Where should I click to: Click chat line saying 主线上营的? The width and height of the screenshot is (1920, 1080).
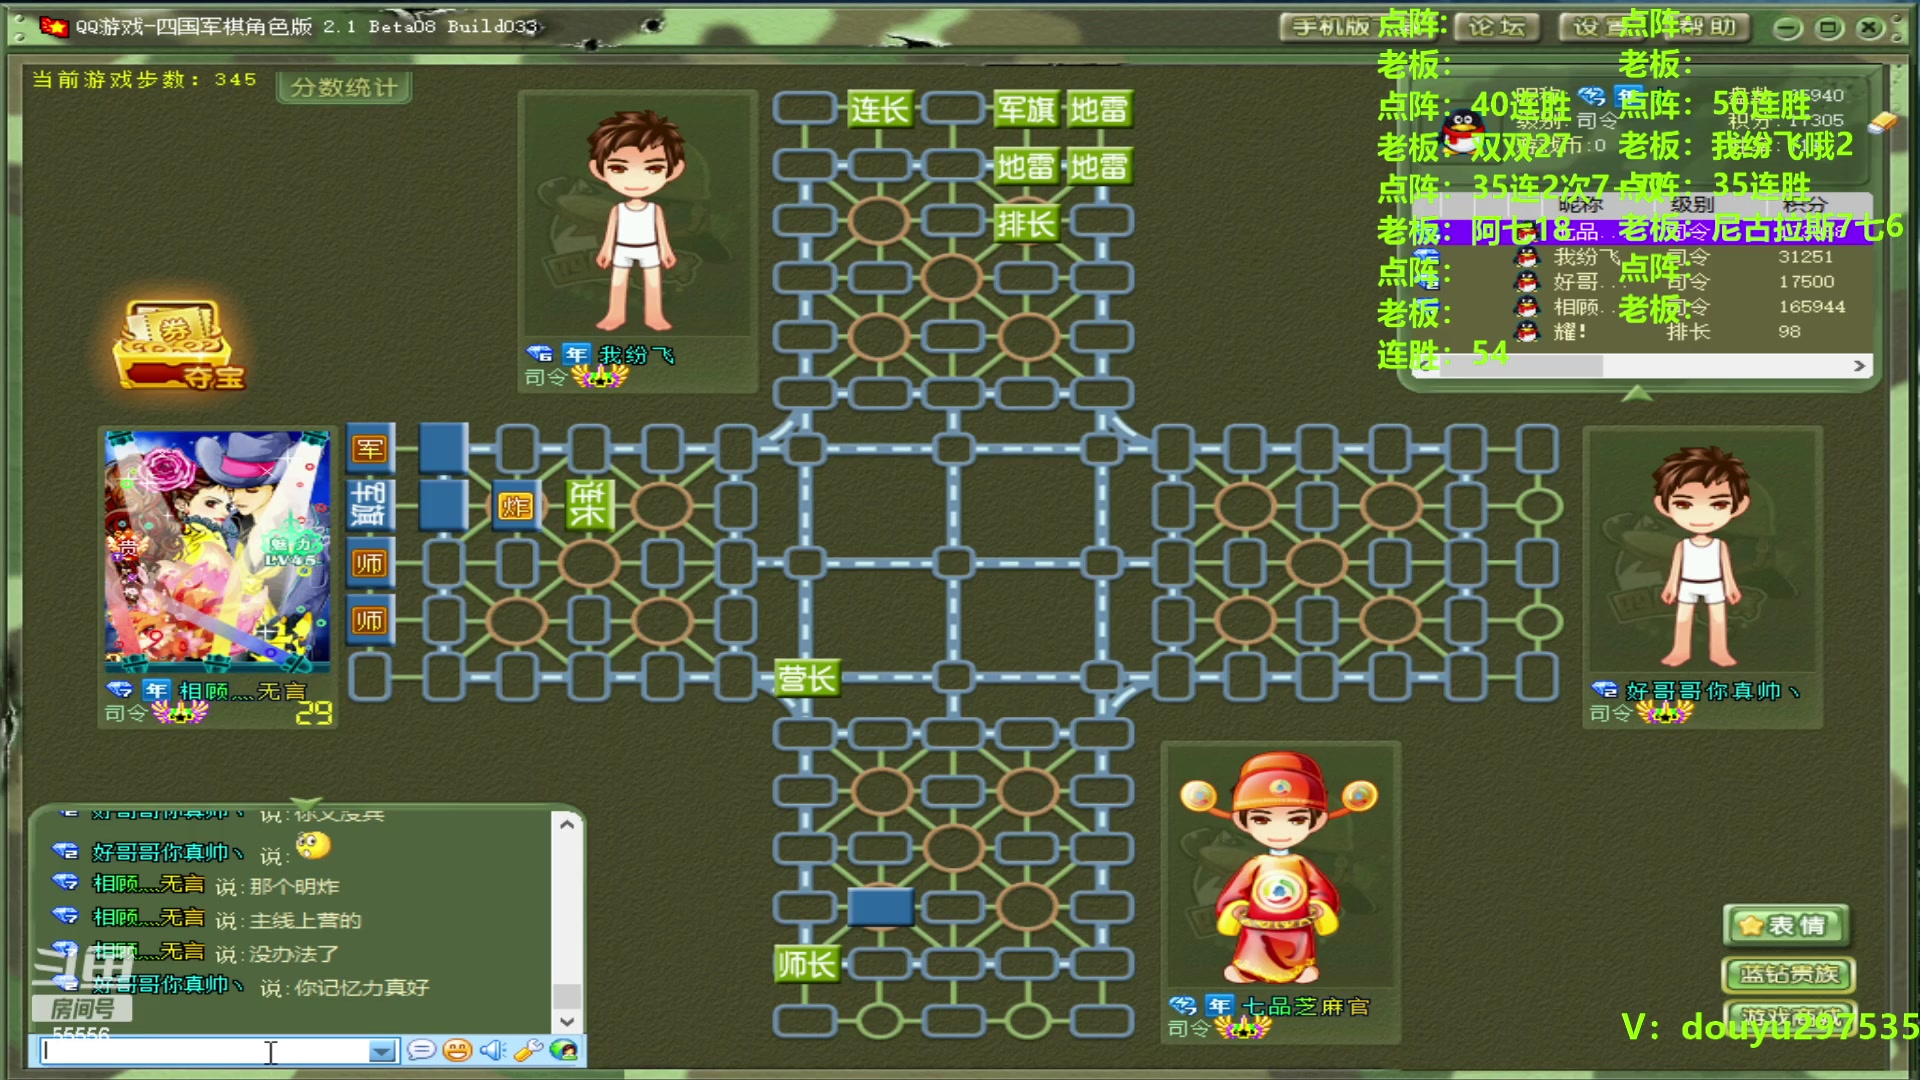pyautogui.click(x=306, y=920)
